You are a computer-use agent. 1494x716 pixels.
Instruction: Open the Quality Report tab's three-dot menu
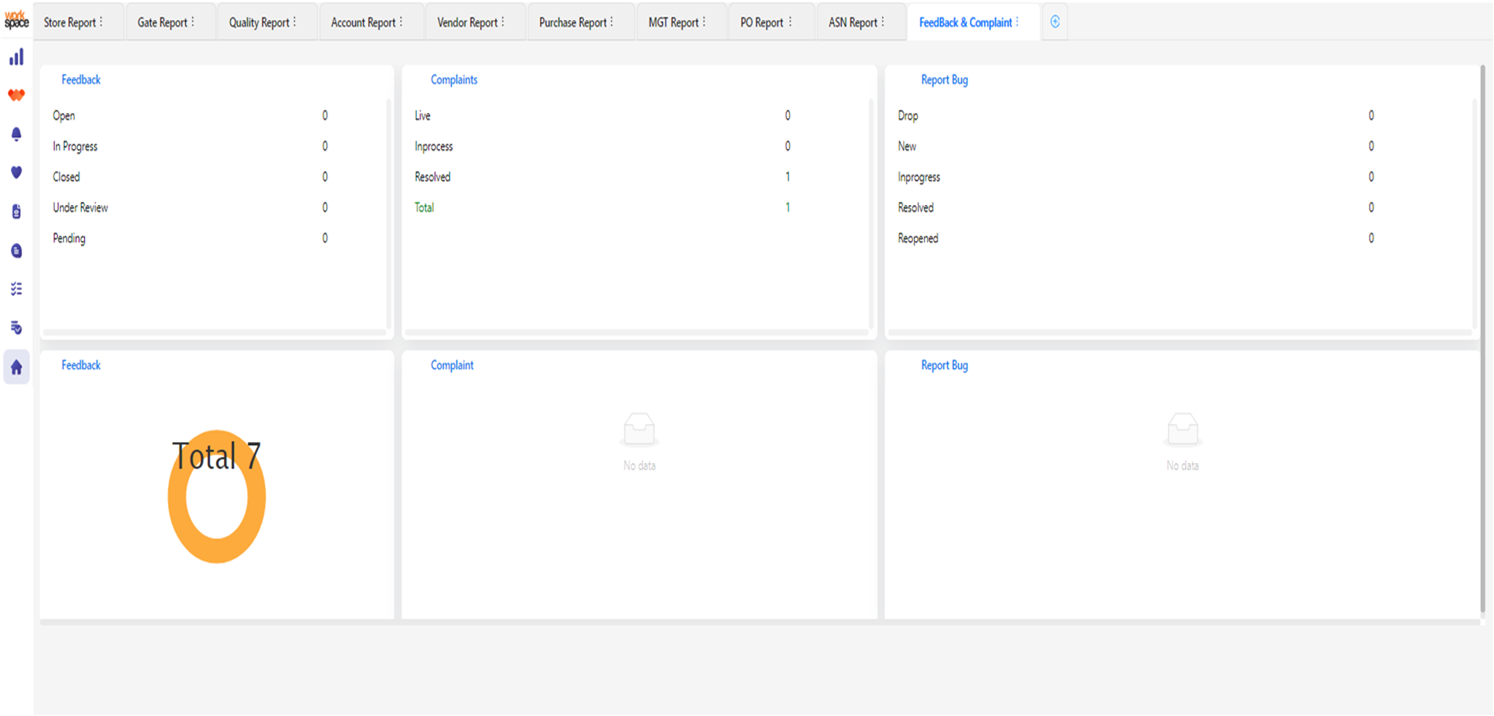294,22
